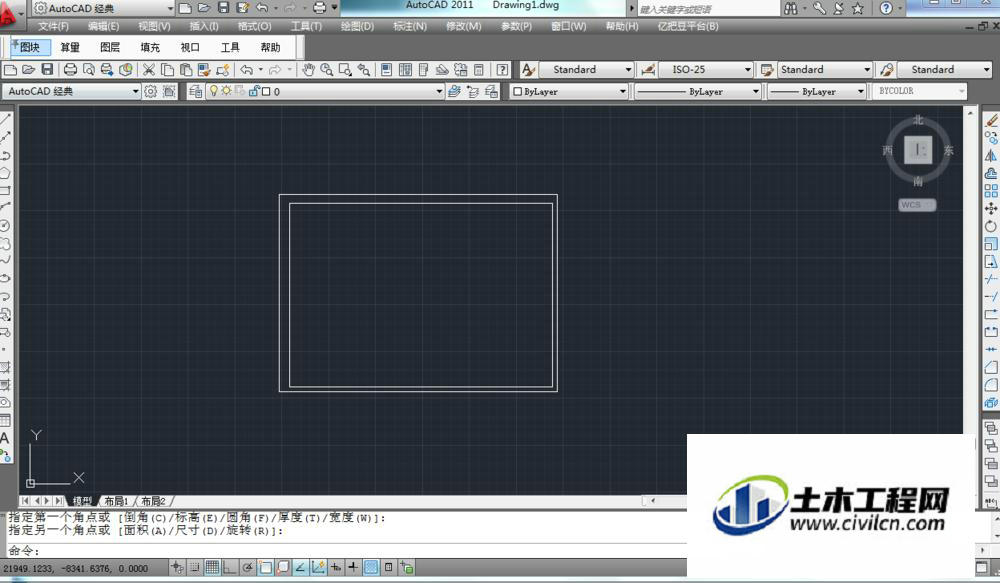Open a drawing file
This screenshot has width=1000, height=583.
point(29,70)
